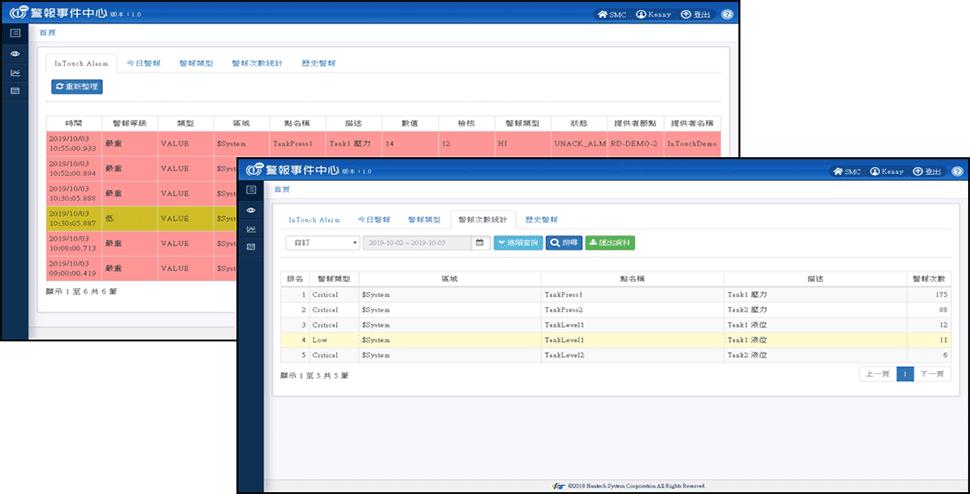Click the help icon in the back window header

pyautogui.click(x=727, y=15)
